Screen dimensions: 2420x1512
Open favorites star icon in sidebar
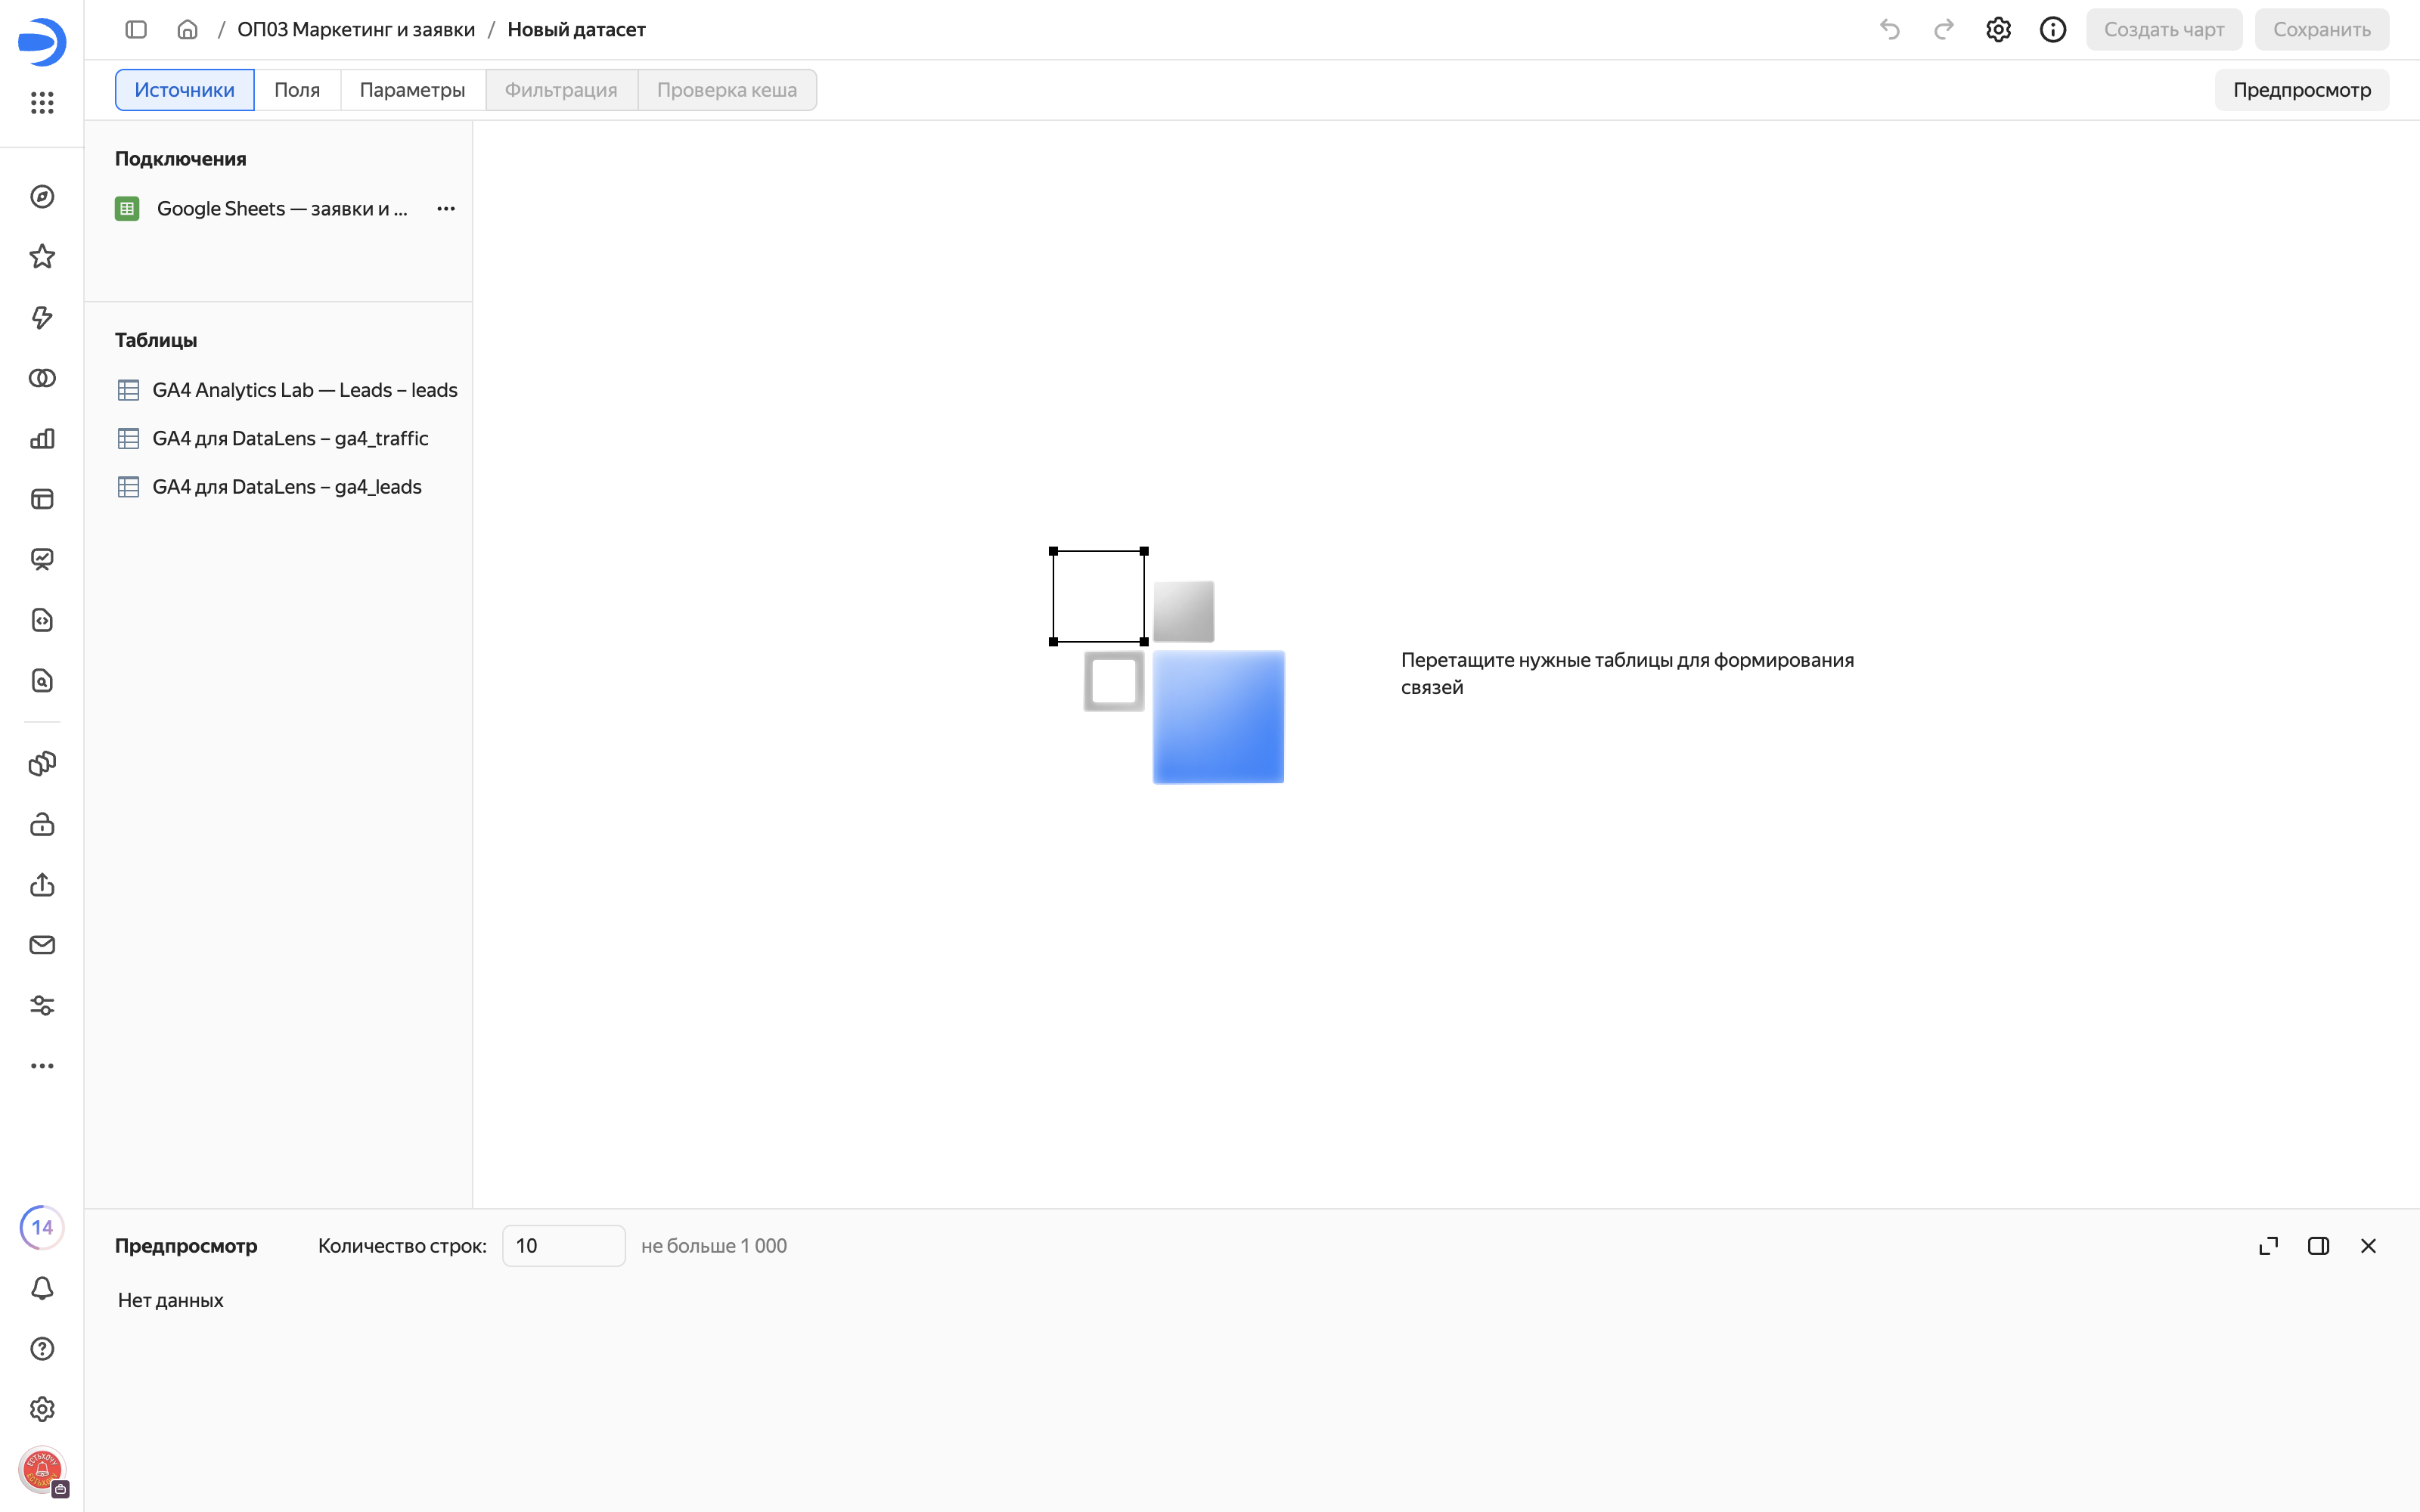click(42, 257)
